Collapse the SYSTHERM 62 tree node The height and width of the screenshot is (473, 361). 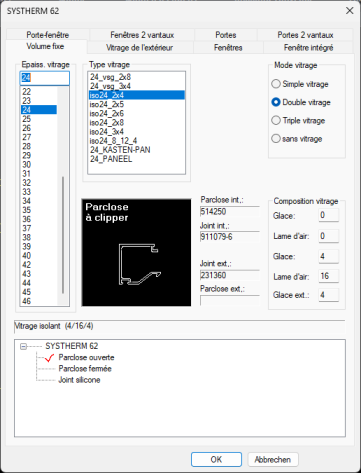(x=23, y=346)
